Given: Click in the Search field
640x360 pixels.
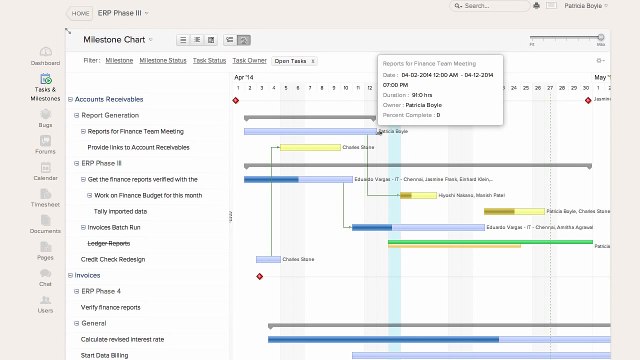Looking at the screenshot, I should pyautogui.click(x=490, y=6).
